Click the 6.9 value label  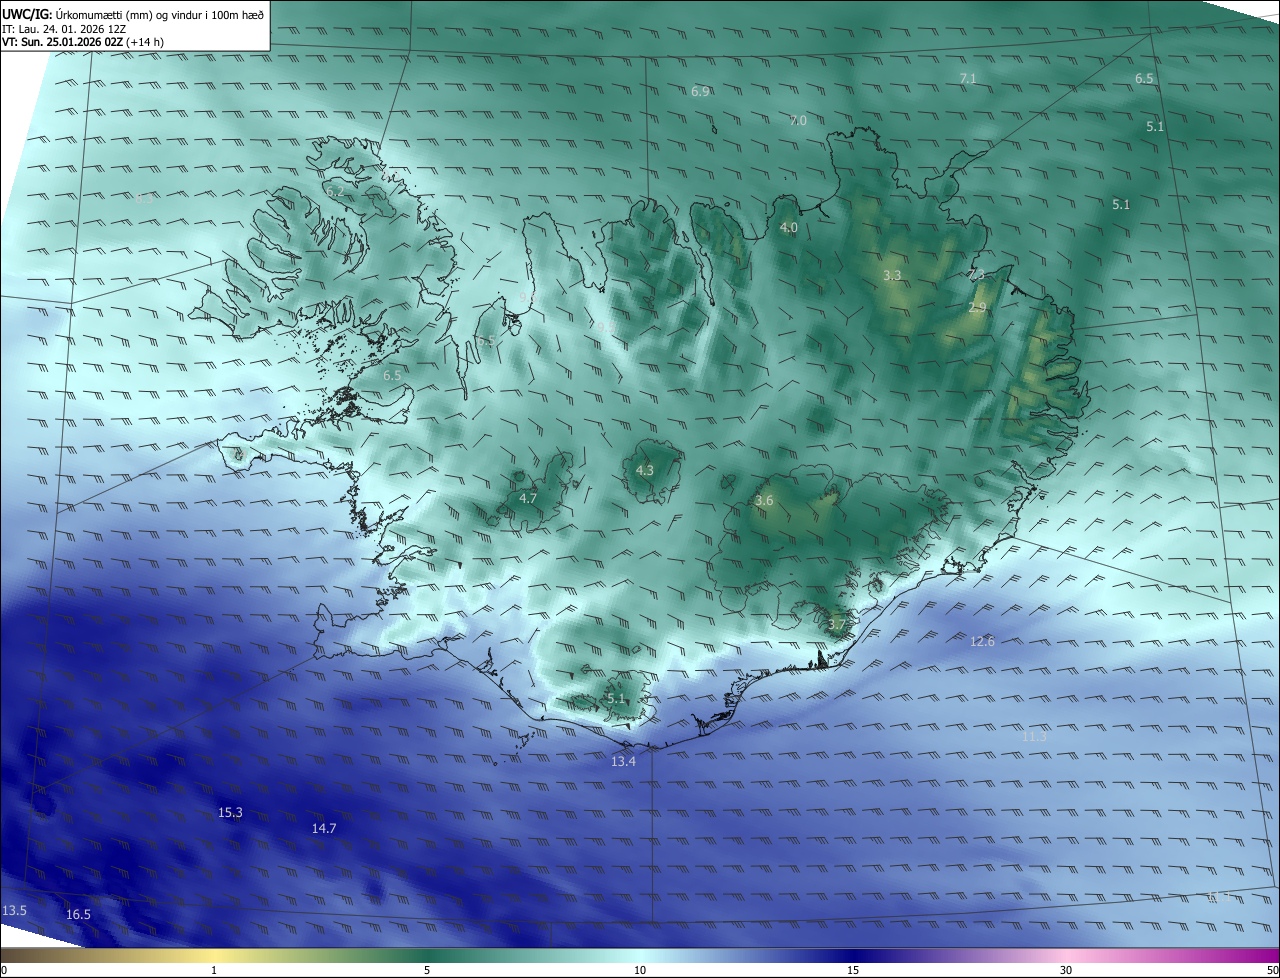click(700, 91)
